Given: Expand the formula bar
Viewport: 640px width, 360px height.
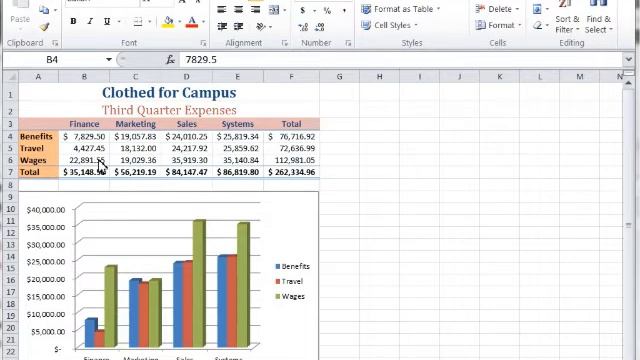Looking at the screenshot, I should 628,60.
